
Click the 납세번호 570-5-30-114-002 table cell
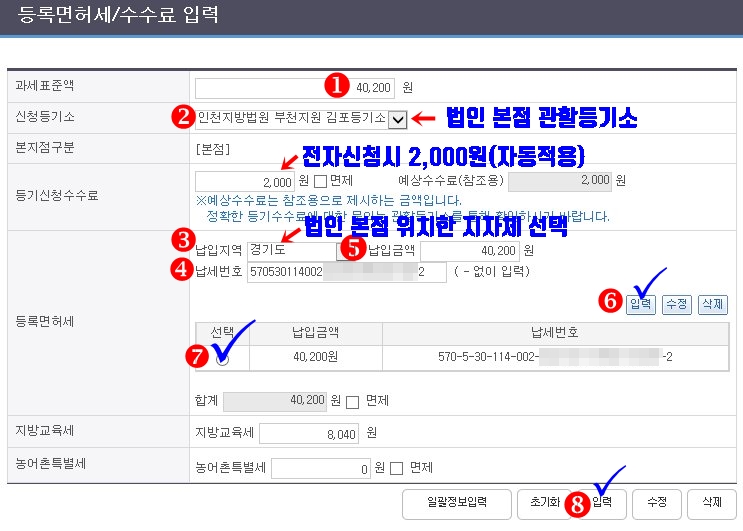point(555,357)
